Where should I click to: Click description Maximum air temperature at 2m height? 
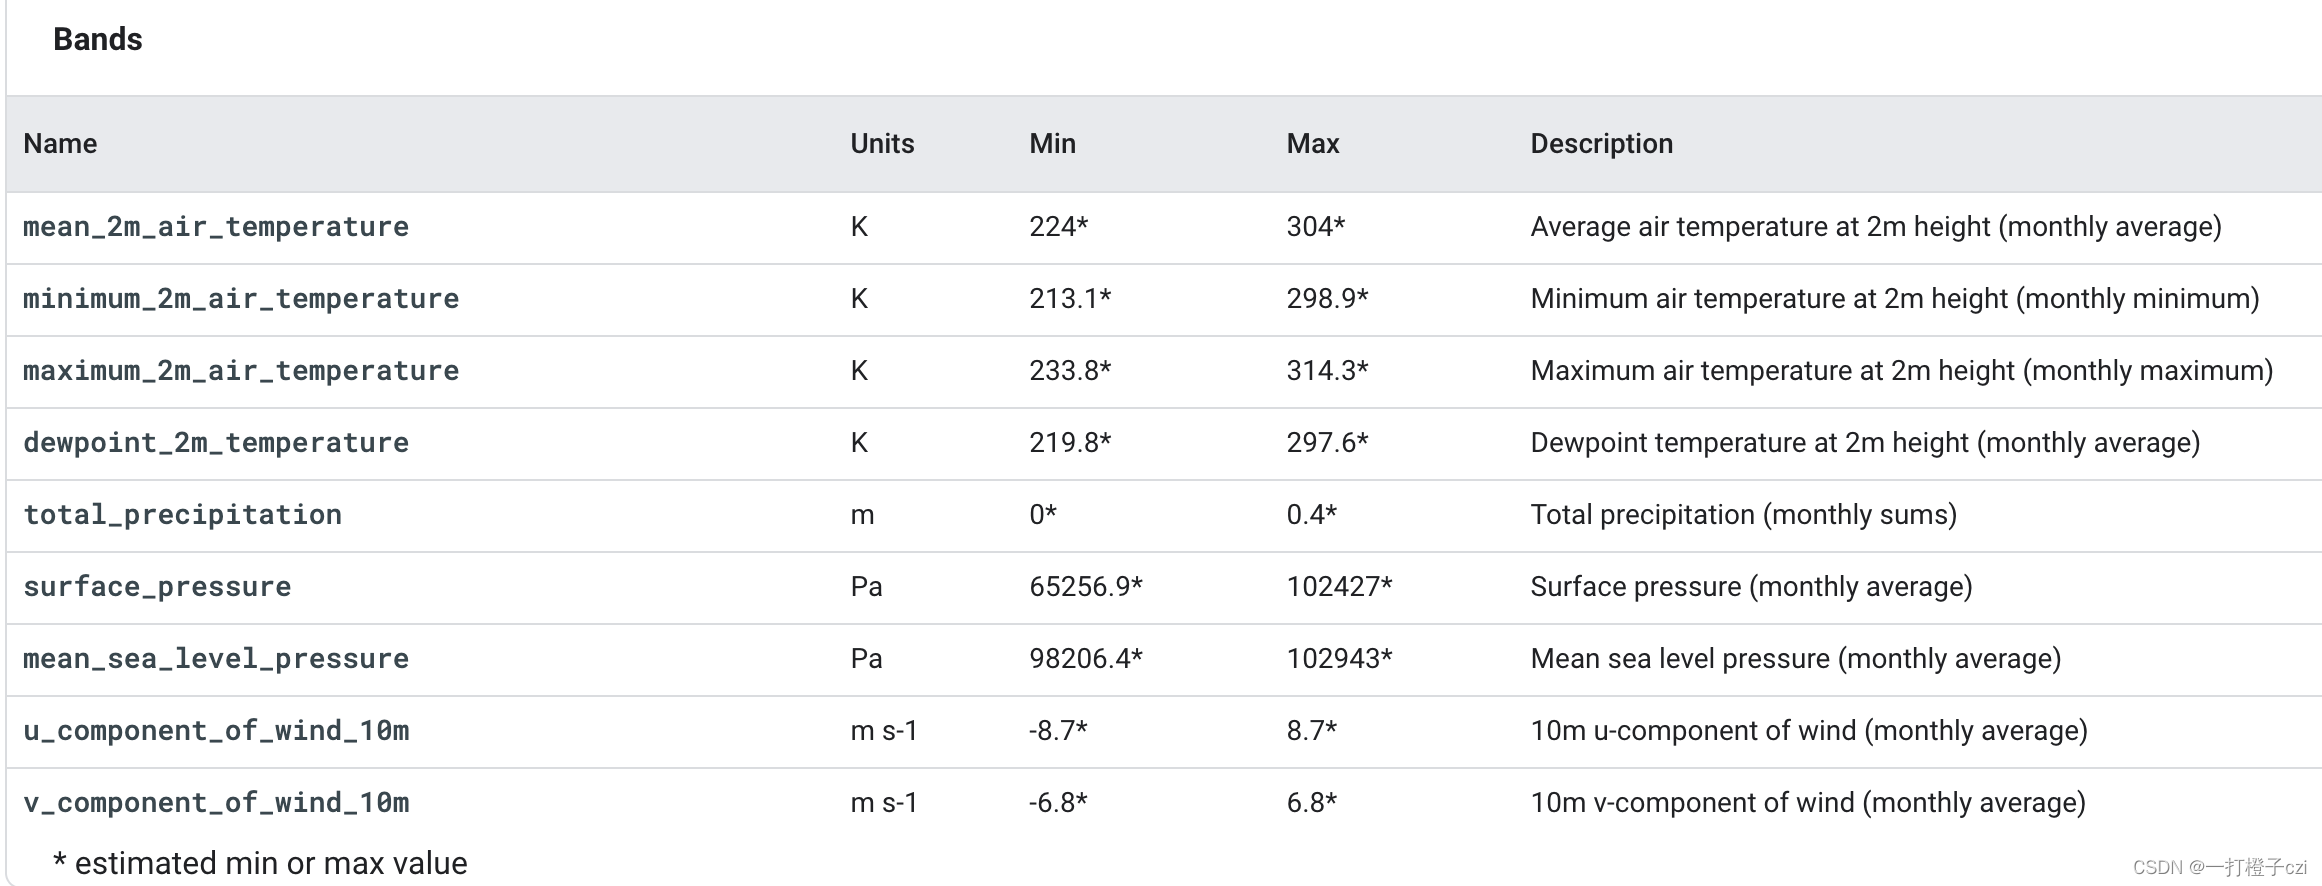[x=1902, y=371]
